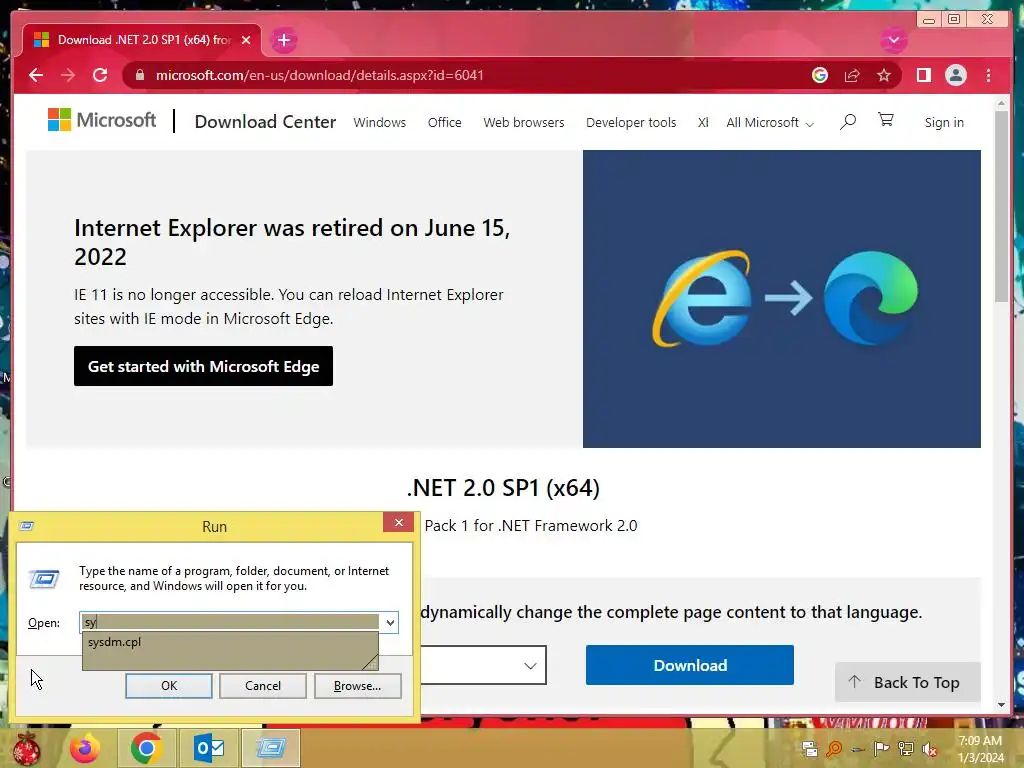Open a new Chrome tab with plus button

click(x=283, y=40)
